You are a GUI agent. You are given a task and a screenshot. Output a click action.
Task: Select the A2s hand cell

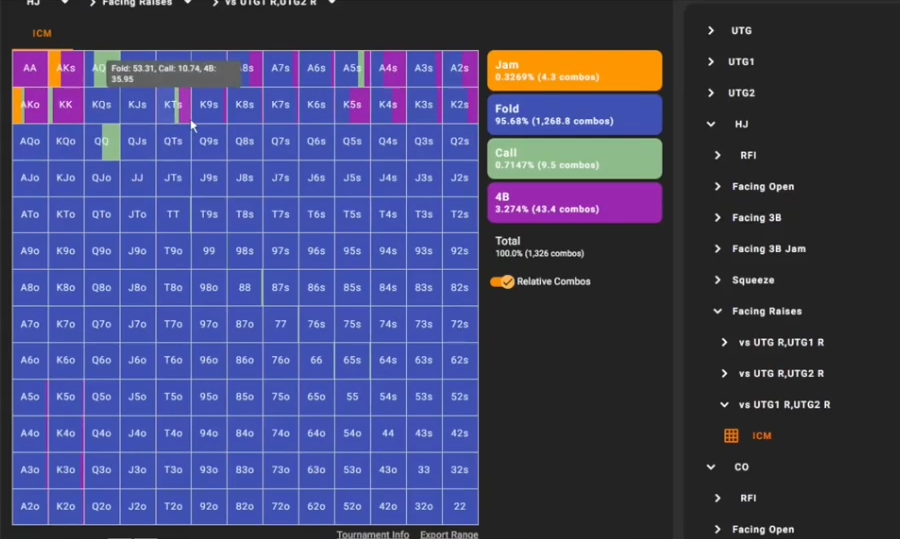click(459, 68)
